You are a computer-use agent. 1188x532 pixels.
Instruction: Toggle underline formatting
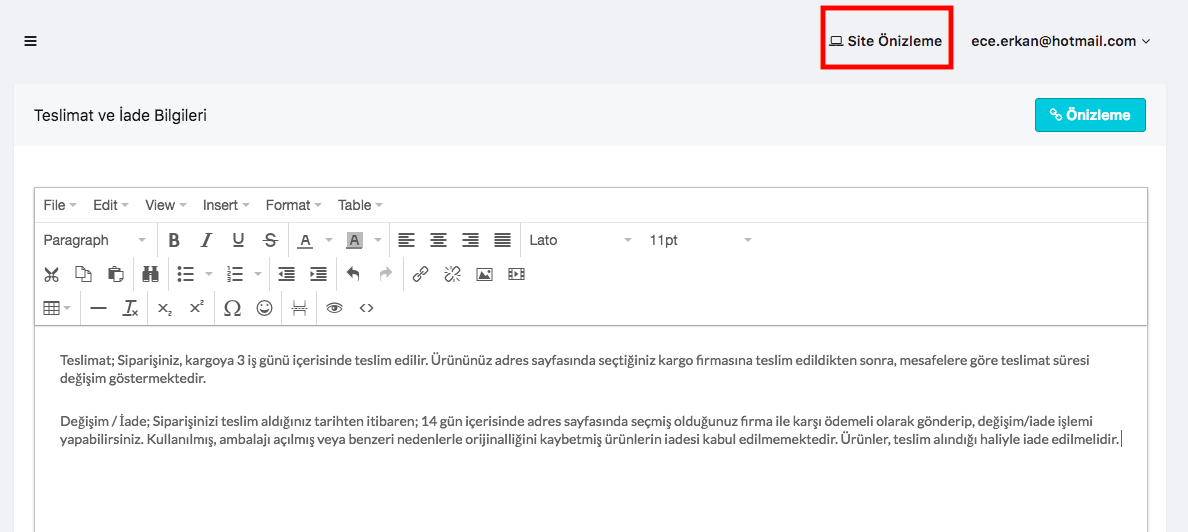pyautogui.click(x=238, y=240)
